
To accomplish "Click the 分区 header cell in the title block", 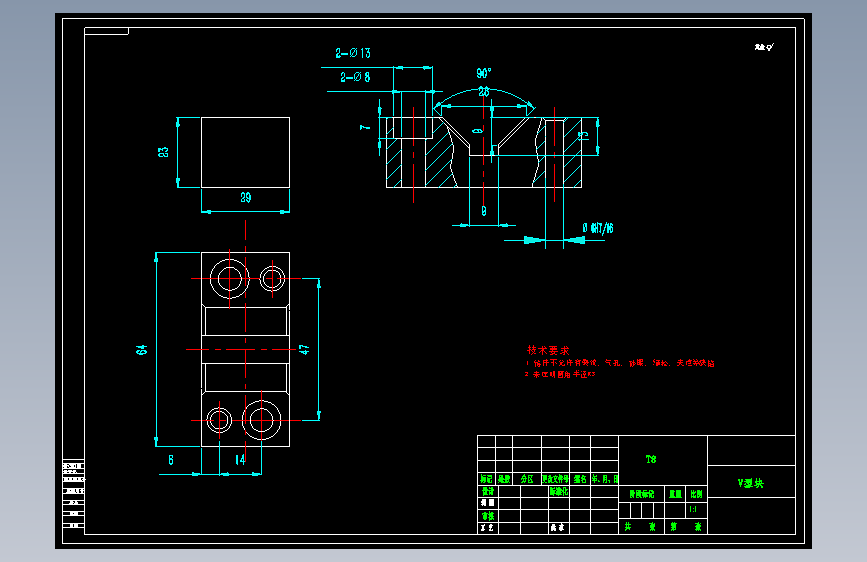I will click(527, 479).
